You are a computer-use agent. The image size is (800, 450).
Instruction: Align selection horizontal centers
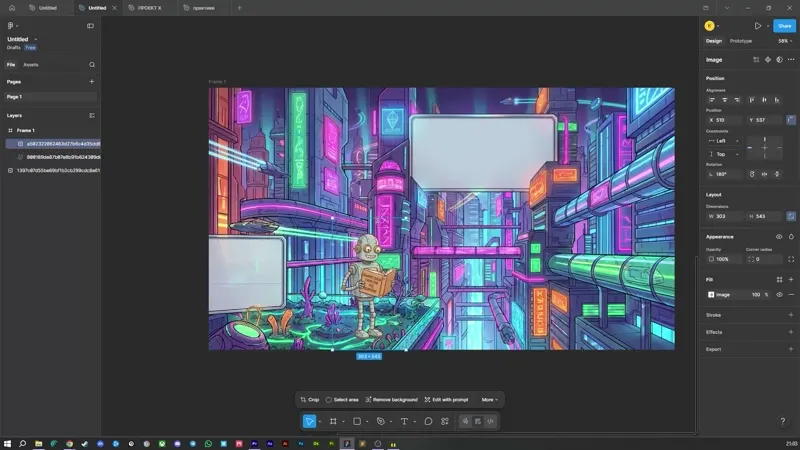point(724,100)
